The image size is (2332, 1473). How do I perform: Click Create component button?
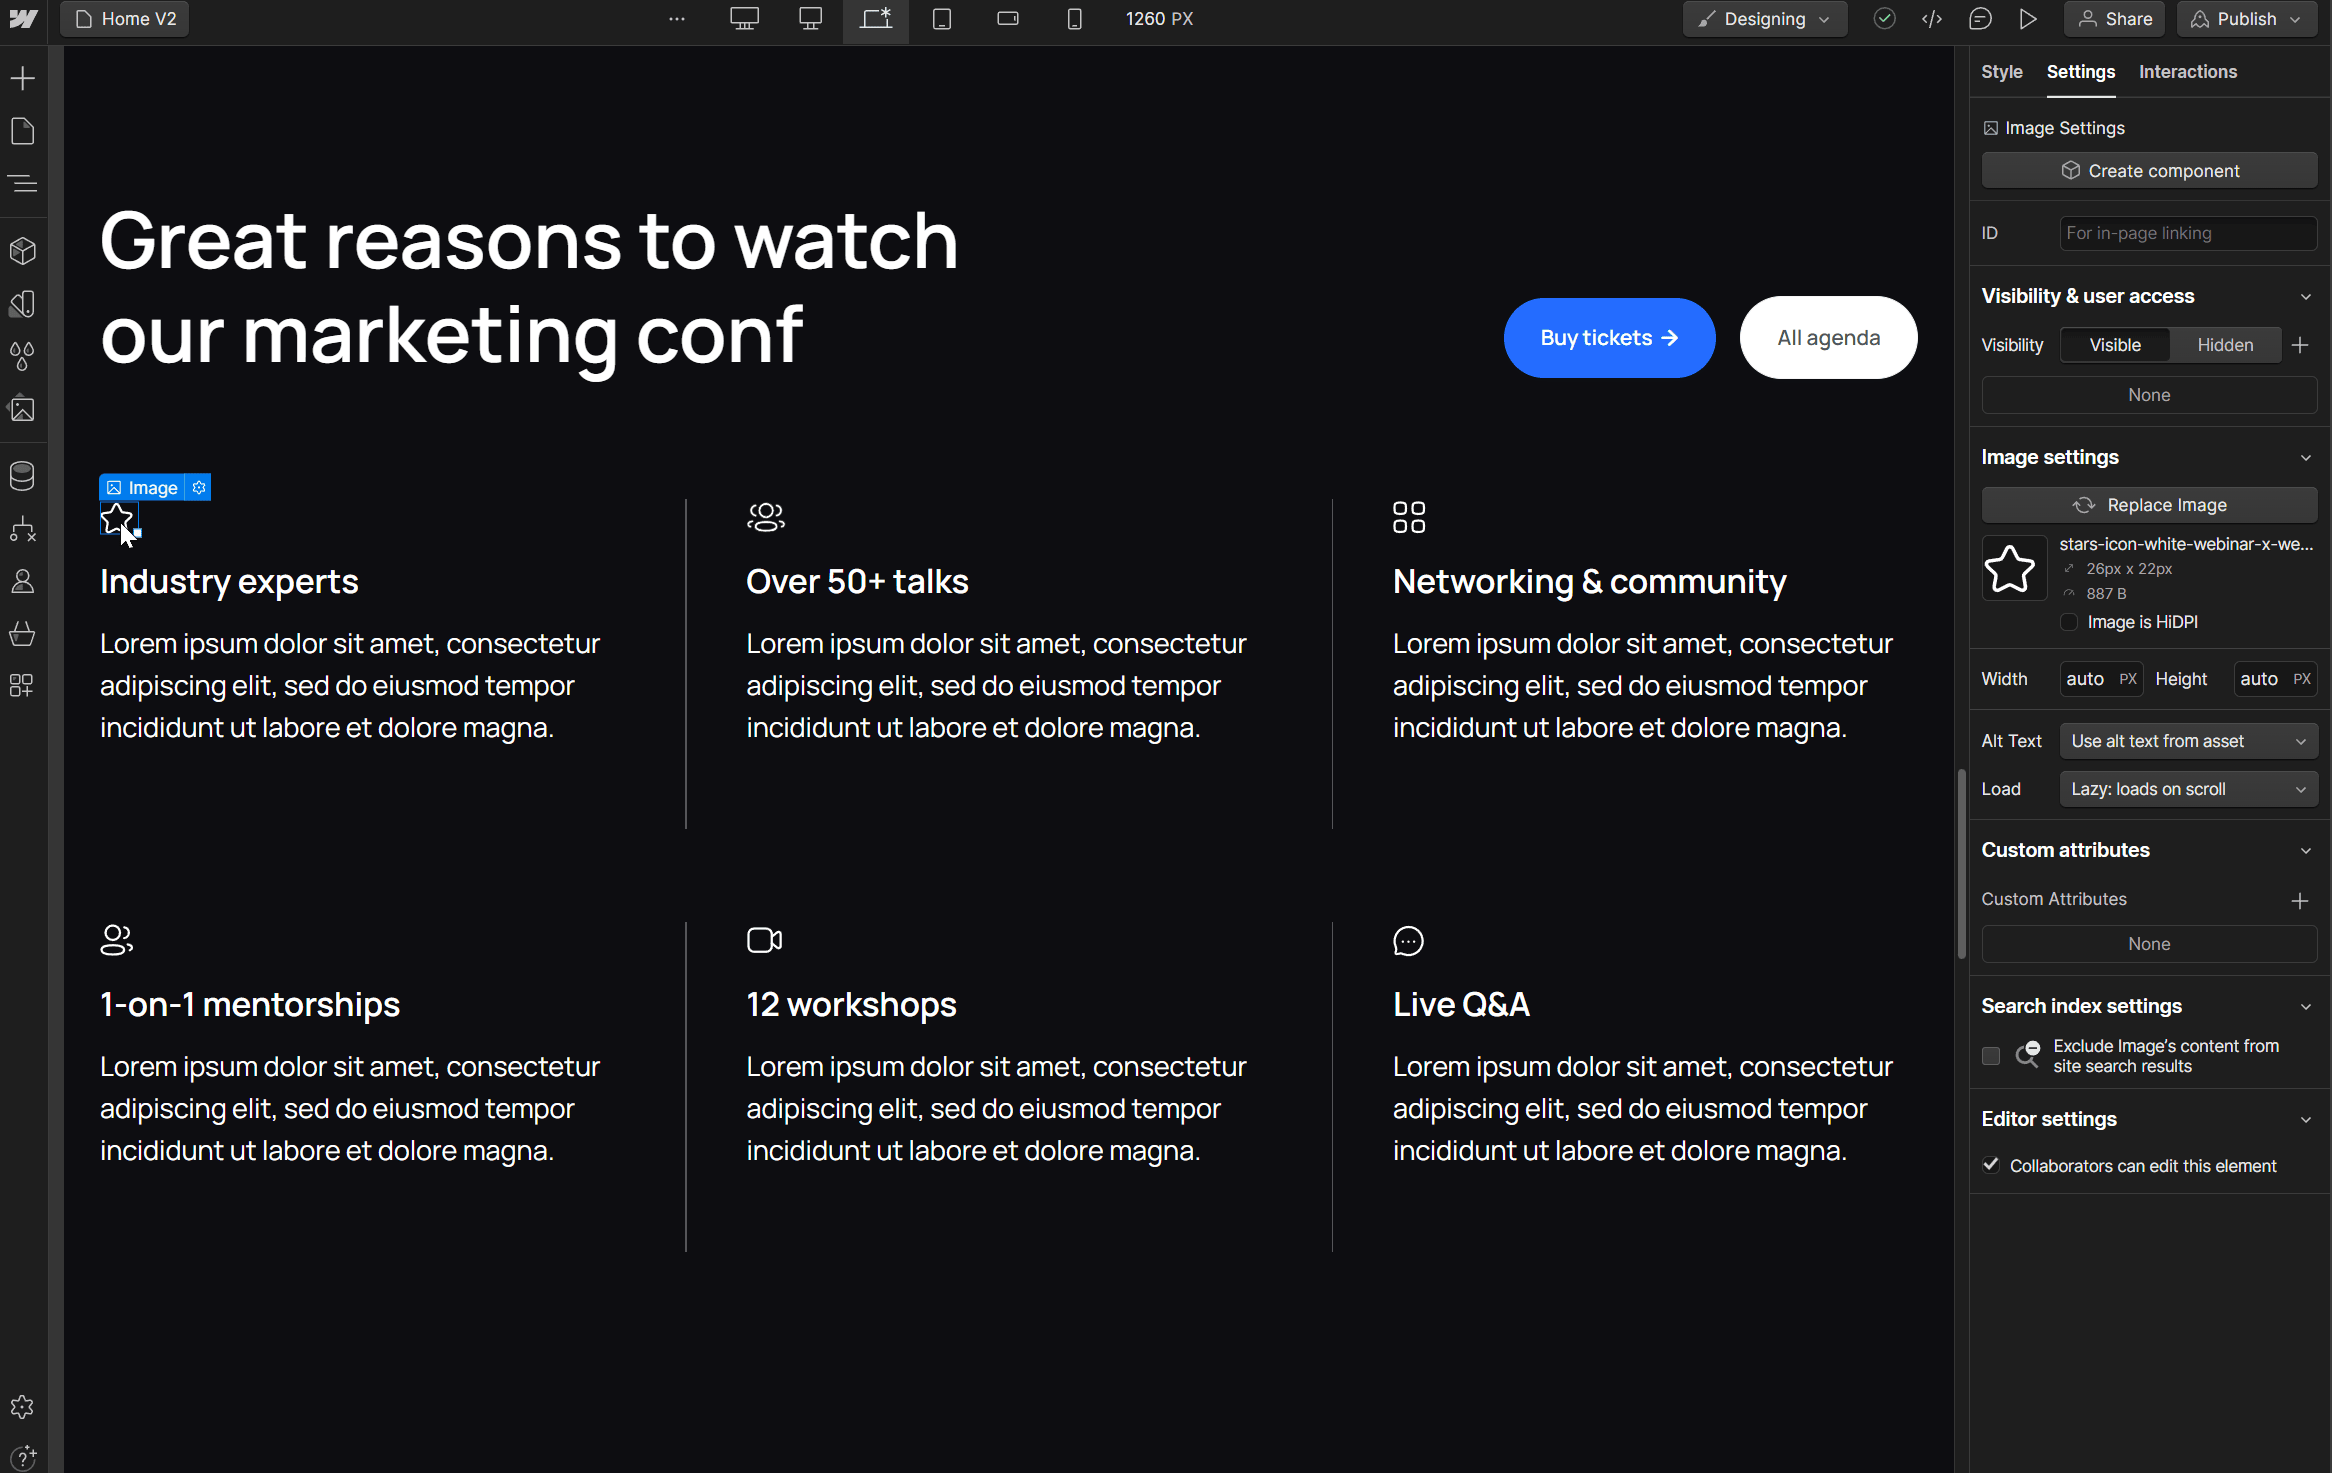[2149, 171]
